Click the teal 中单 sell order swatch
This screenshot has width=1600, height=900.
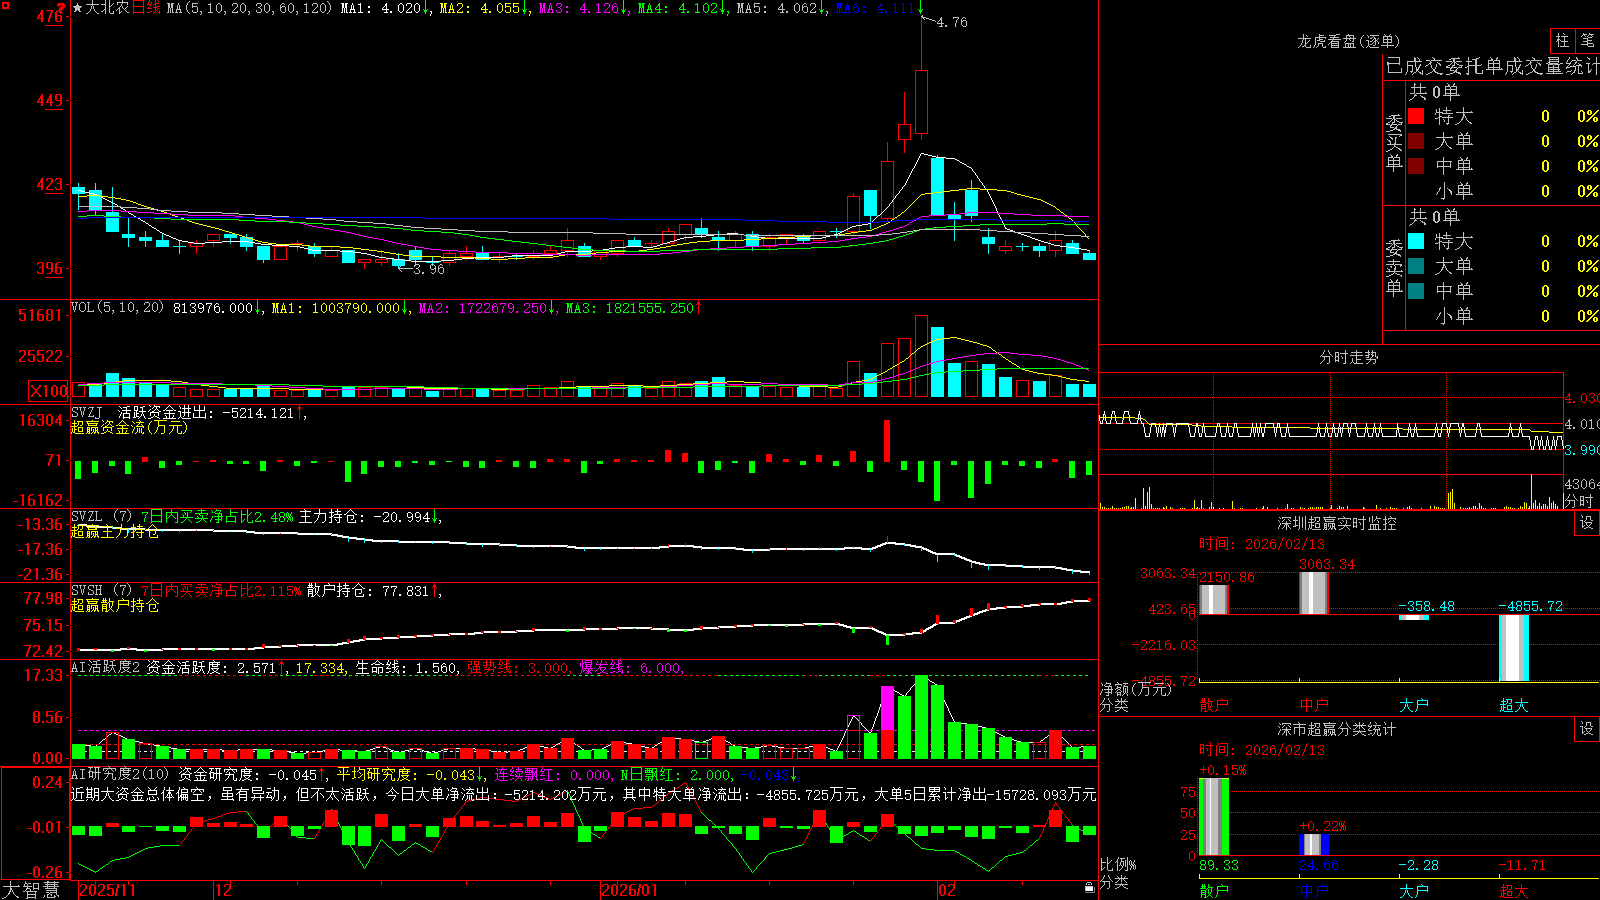1416,291
